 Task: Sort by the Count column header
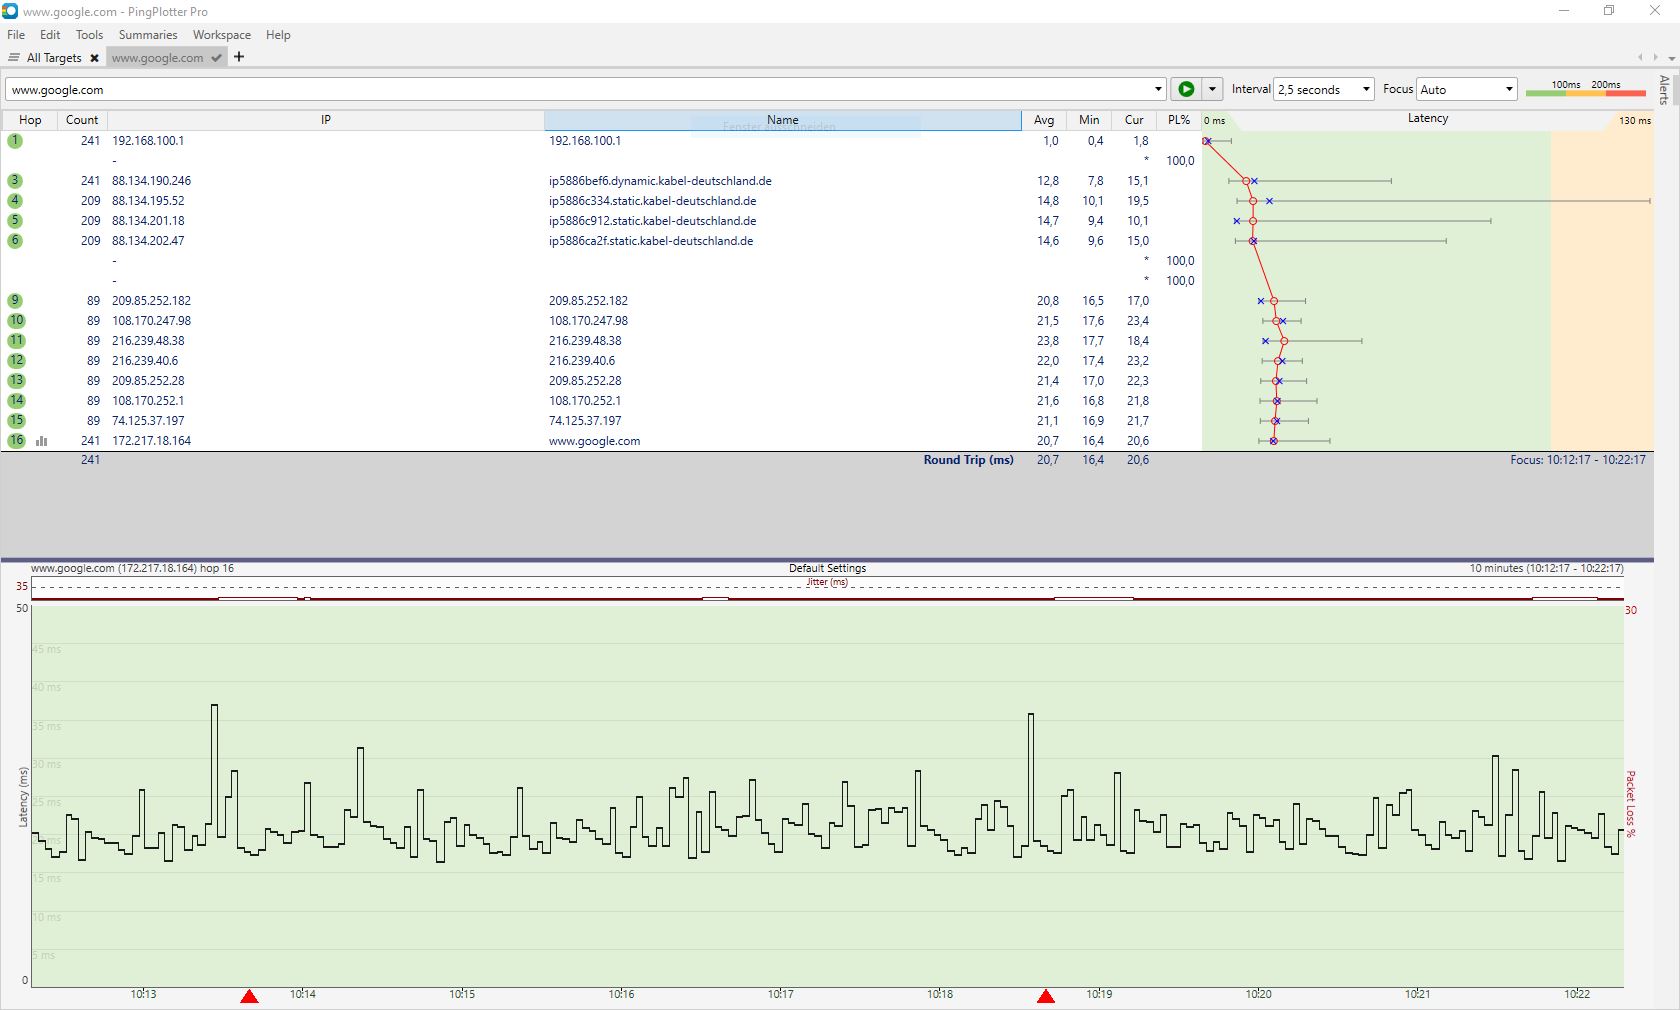tap(82, 119)
